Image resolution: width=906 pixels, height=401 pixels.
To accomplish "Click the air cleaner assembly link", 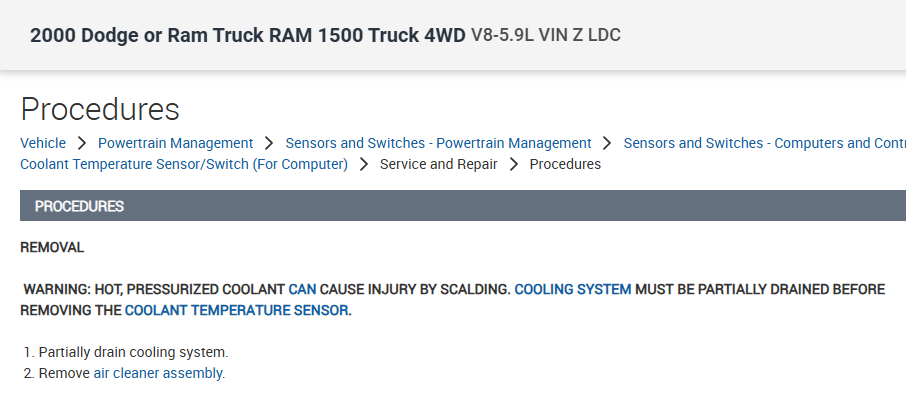I will coord(159,373).
